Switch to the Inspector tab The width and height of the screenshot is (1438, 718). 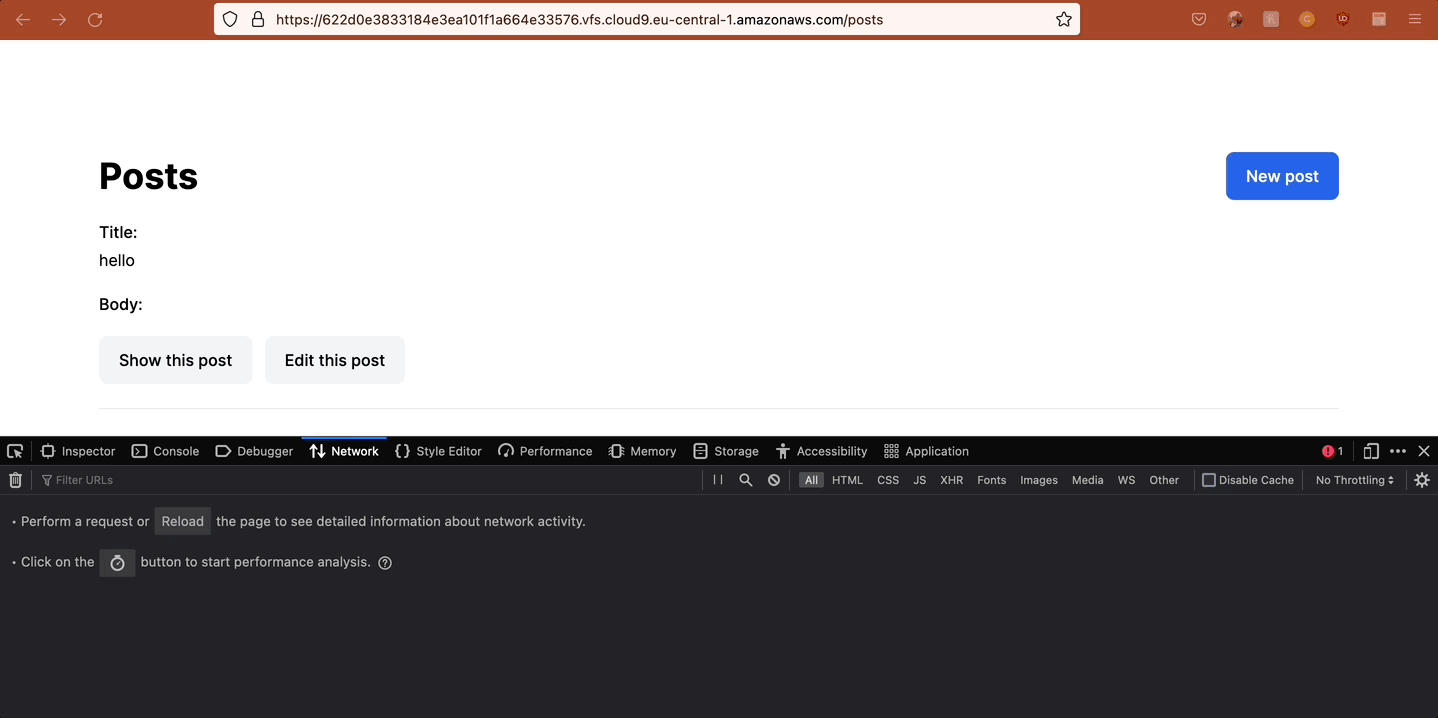[78, 451]
